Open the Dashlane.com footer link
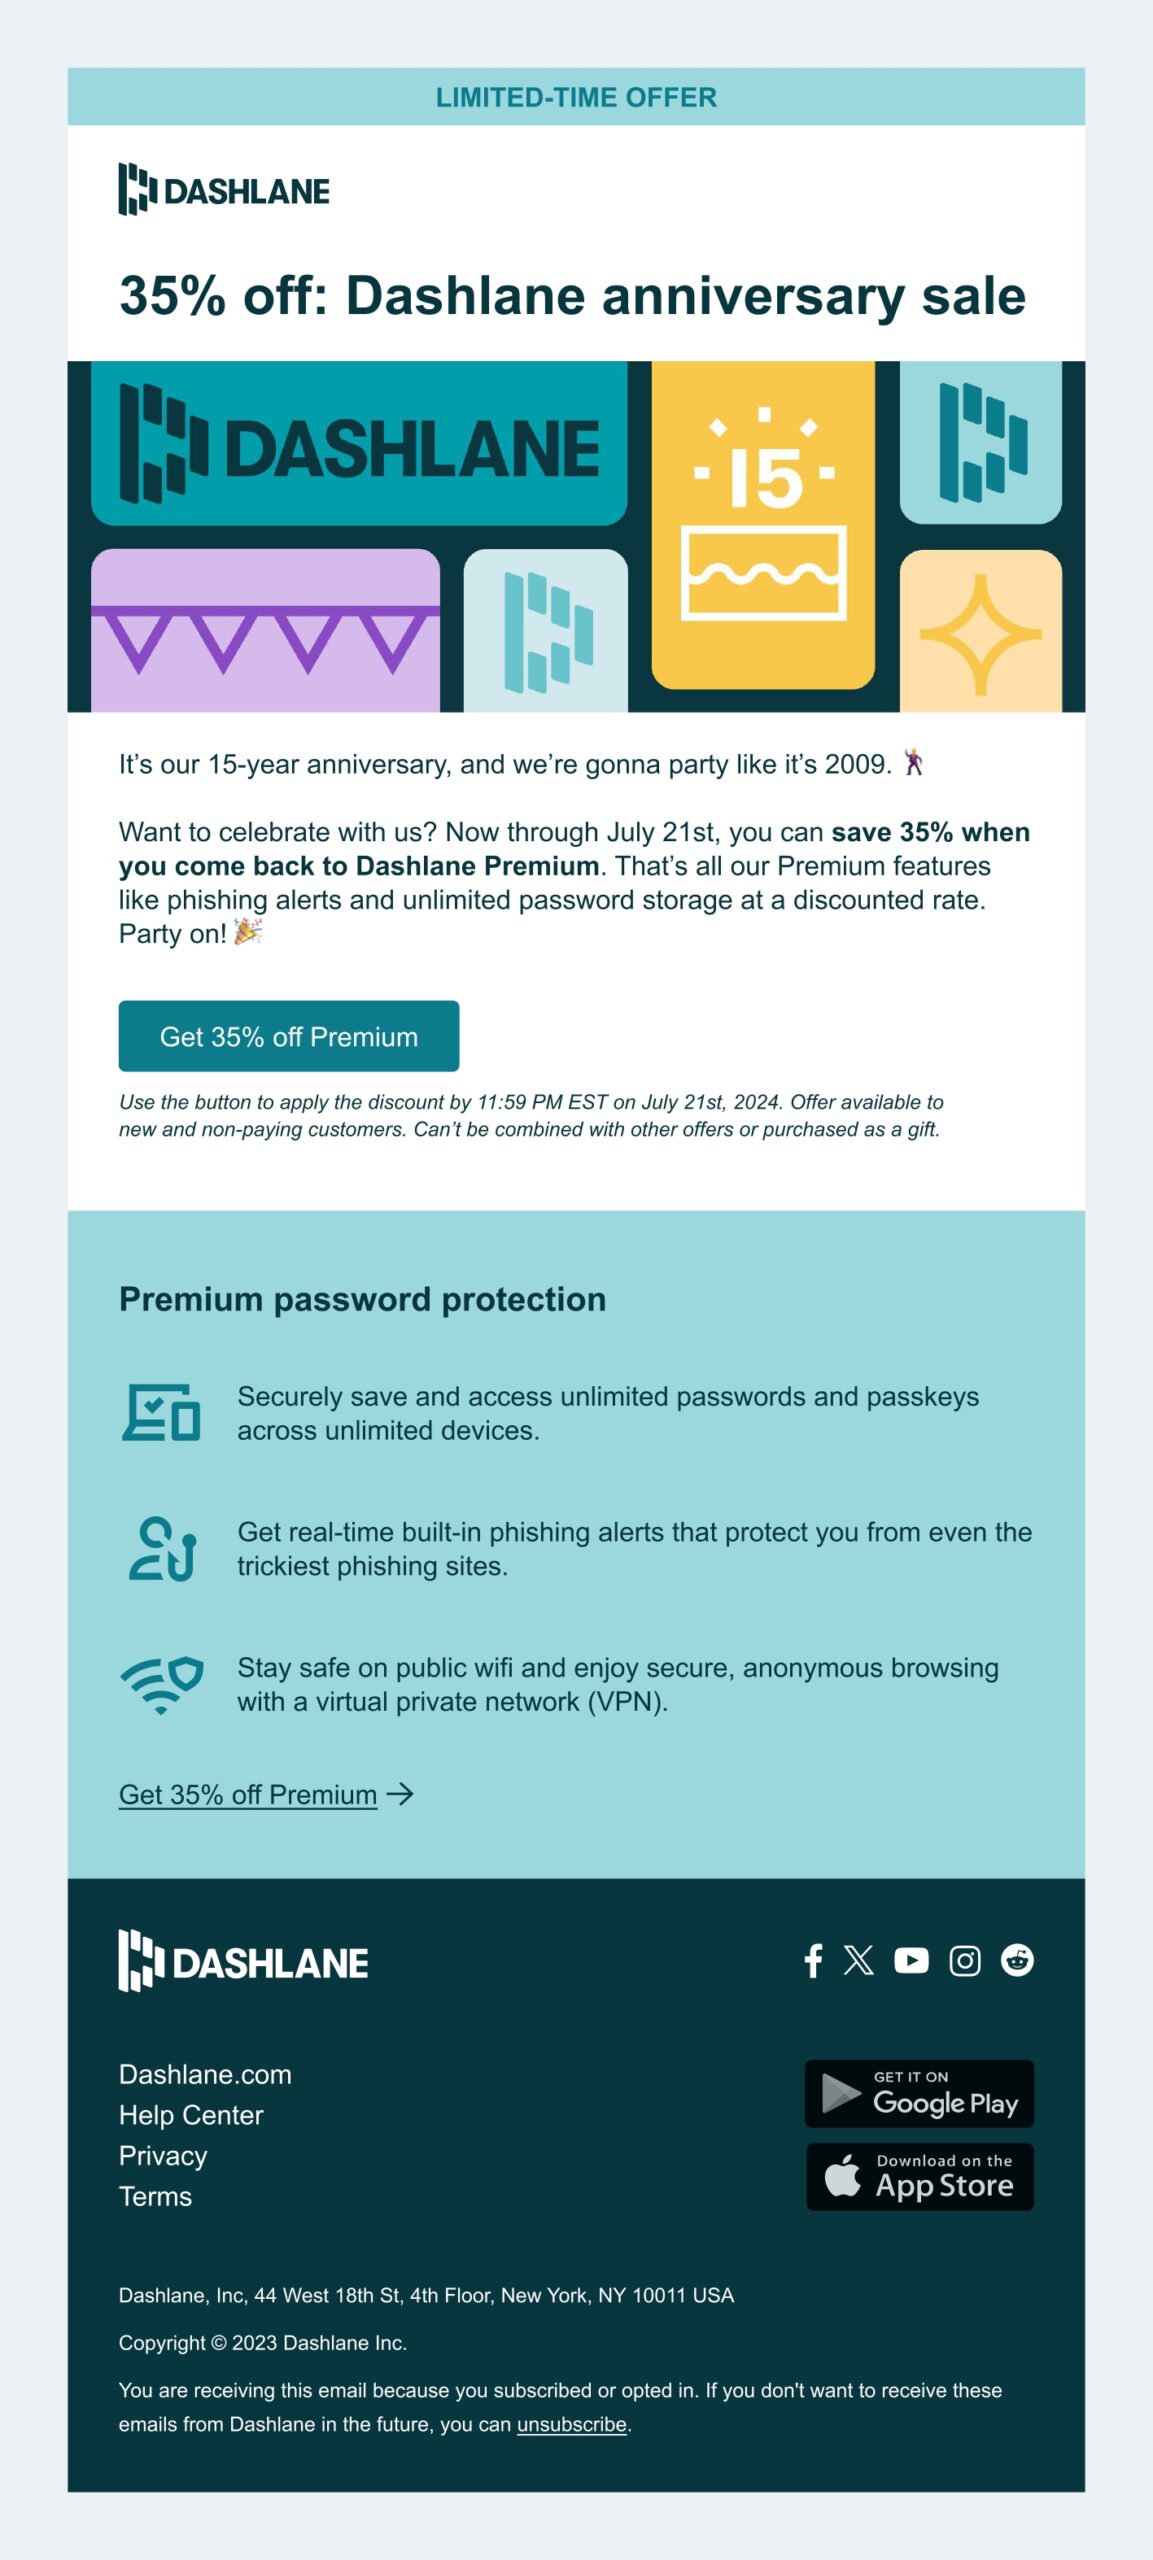Image resolution: width=1153 pixels, height=2560 pixels. click(205, 2074)
